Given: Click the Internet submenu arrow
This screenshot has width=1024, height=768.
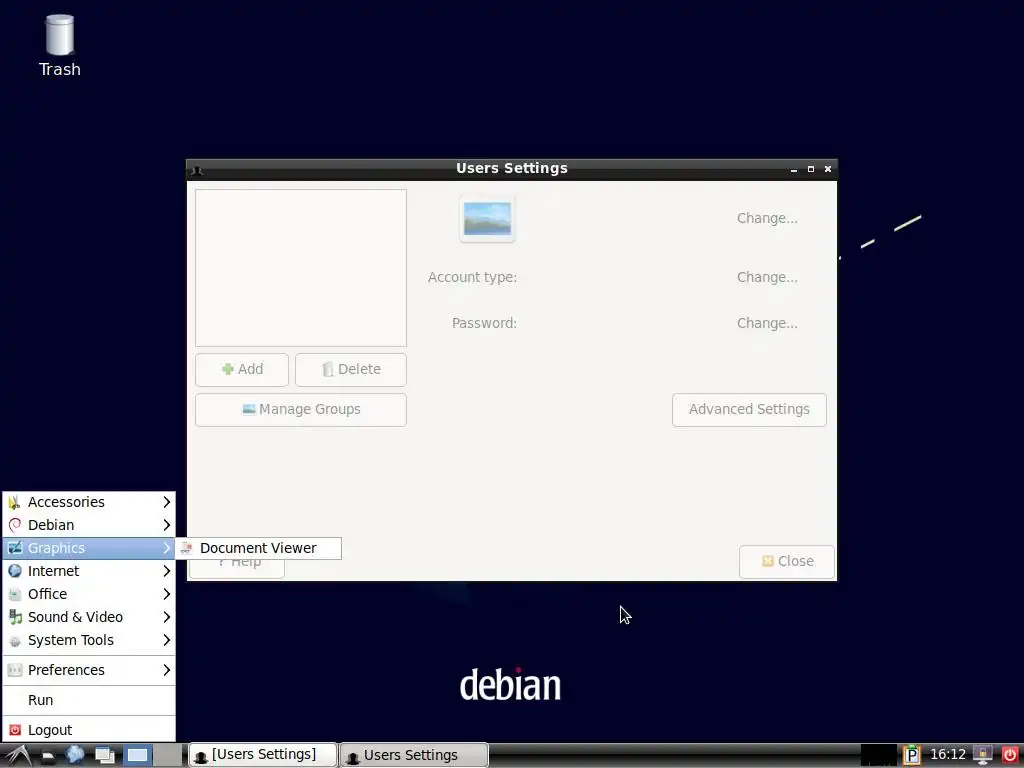Looking at the screenshot, I should 167,571.
